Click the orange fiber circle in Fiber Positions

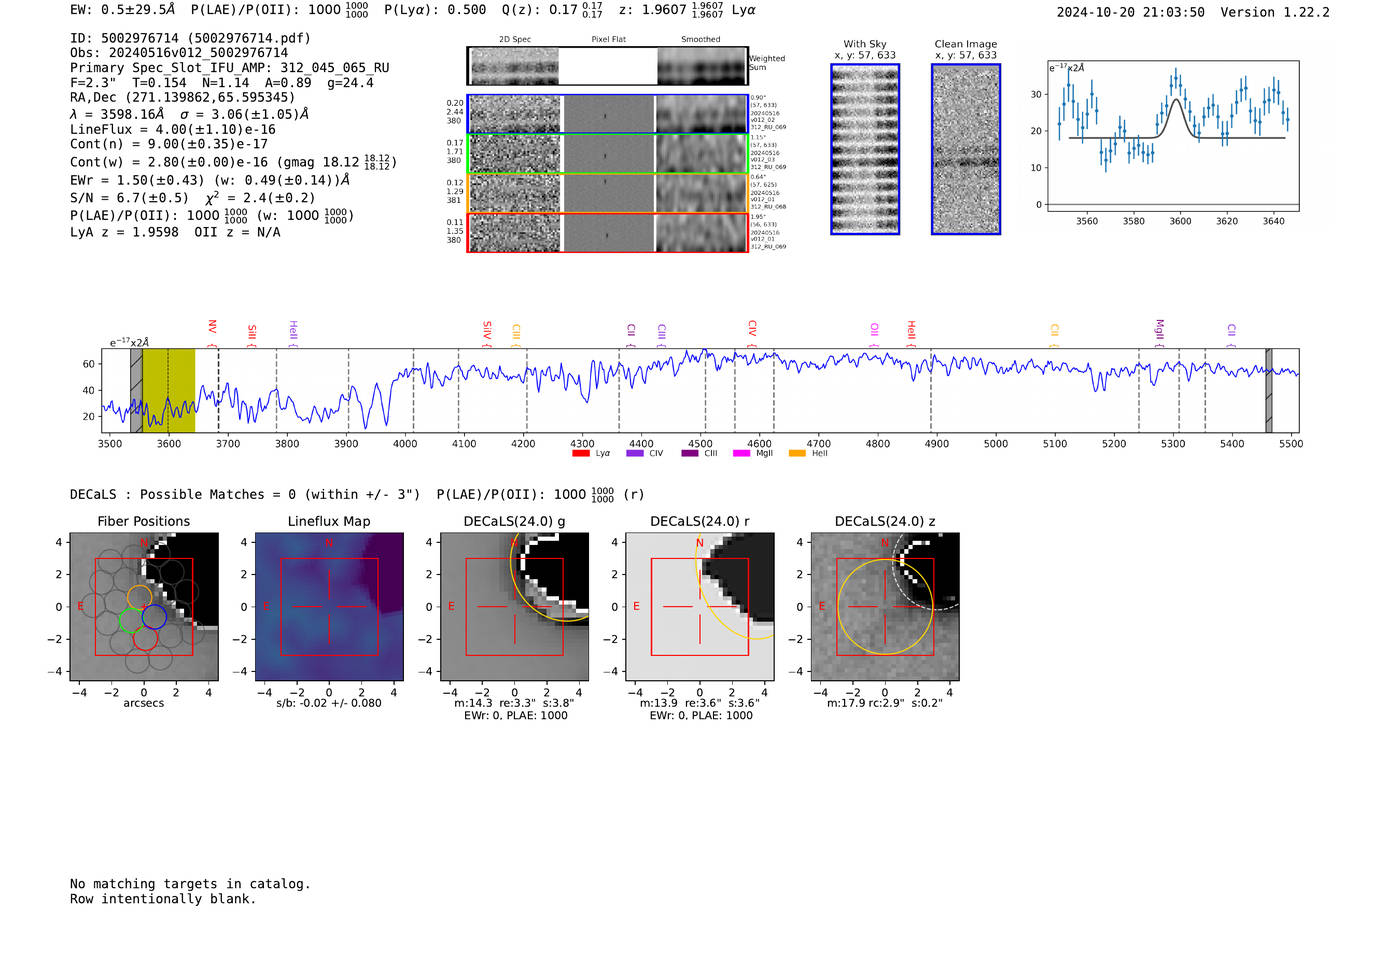[x=139, y=598]
